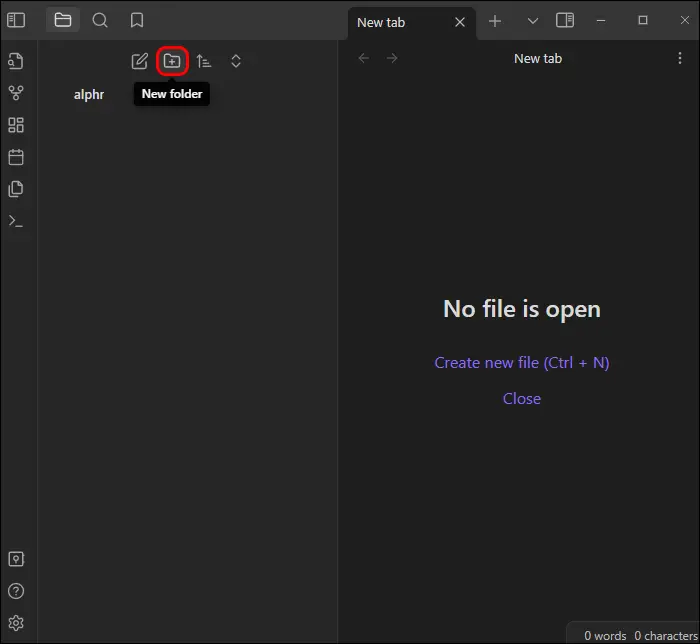The width and height of the screenshot is (700, 644).
Task: Toggle the left sidebar collapse icon
Action: (16, 20)
